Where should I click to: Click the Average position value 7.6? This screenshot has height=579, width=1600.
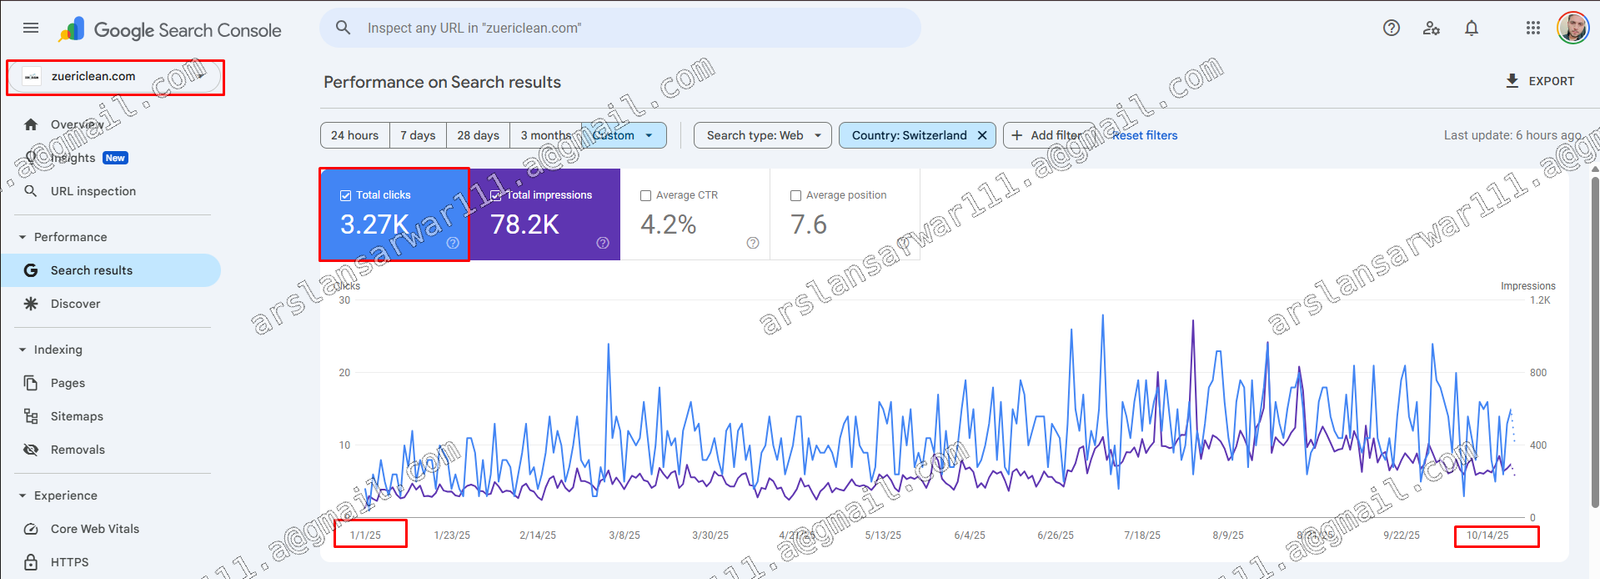809,225
